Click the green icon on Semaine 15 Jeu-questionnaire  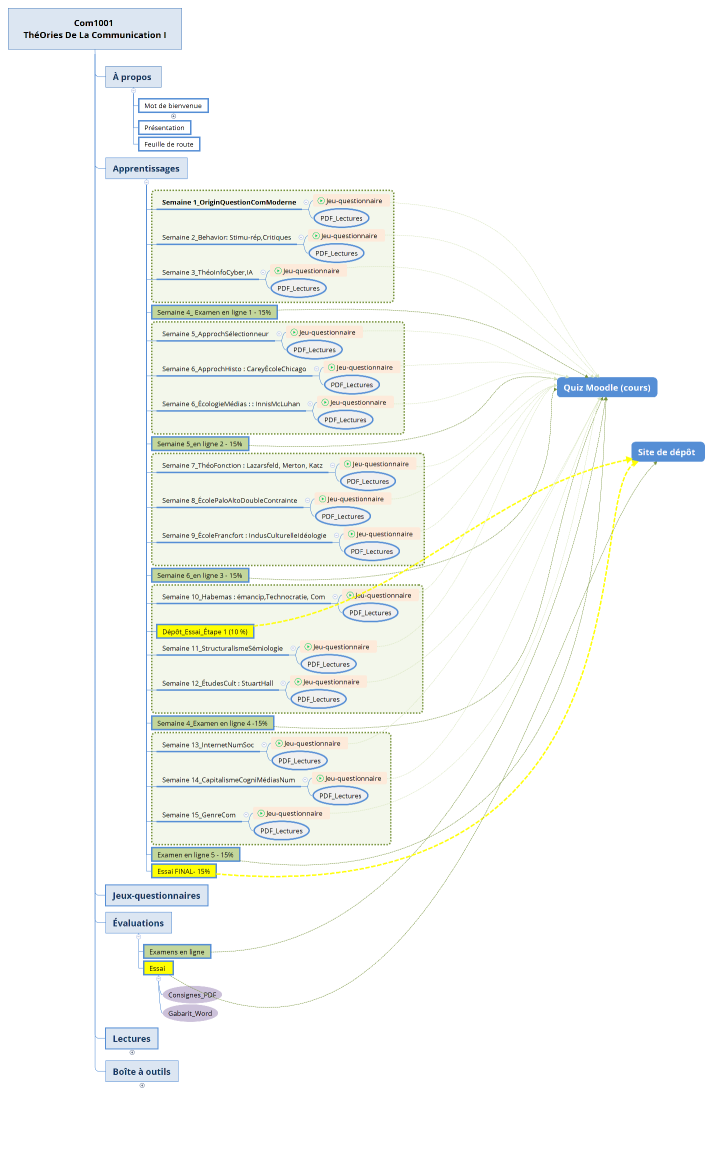tap(261, 814)
